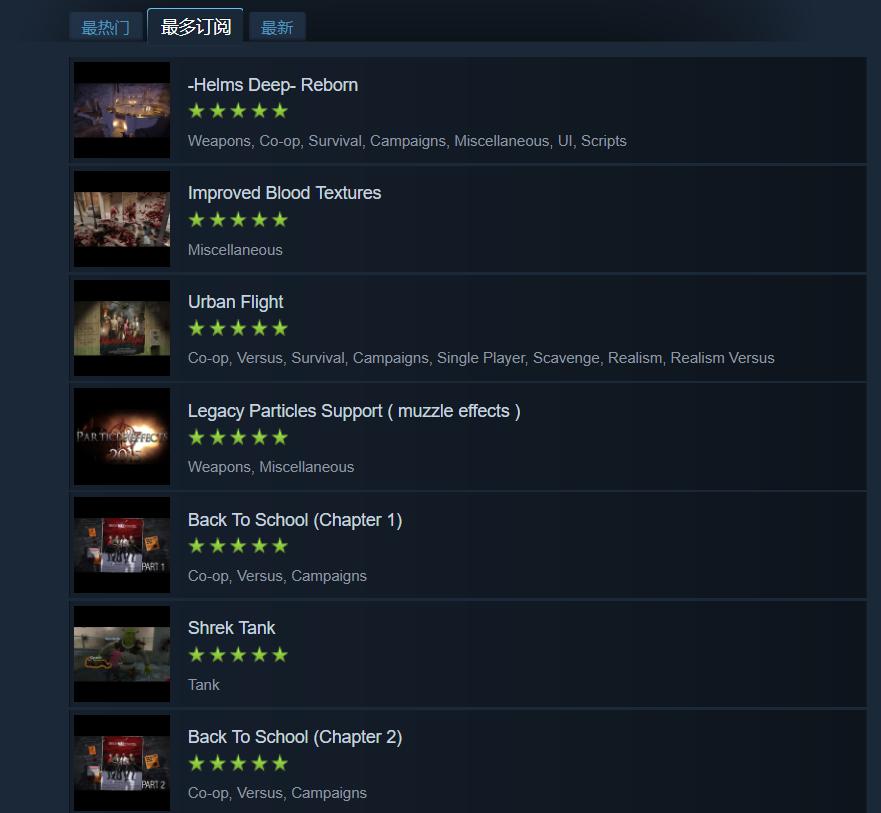The height and width of the screenshot is (813, 881).
Task: Click Back To School (Chapter 2) title
Action: (295, 737)
